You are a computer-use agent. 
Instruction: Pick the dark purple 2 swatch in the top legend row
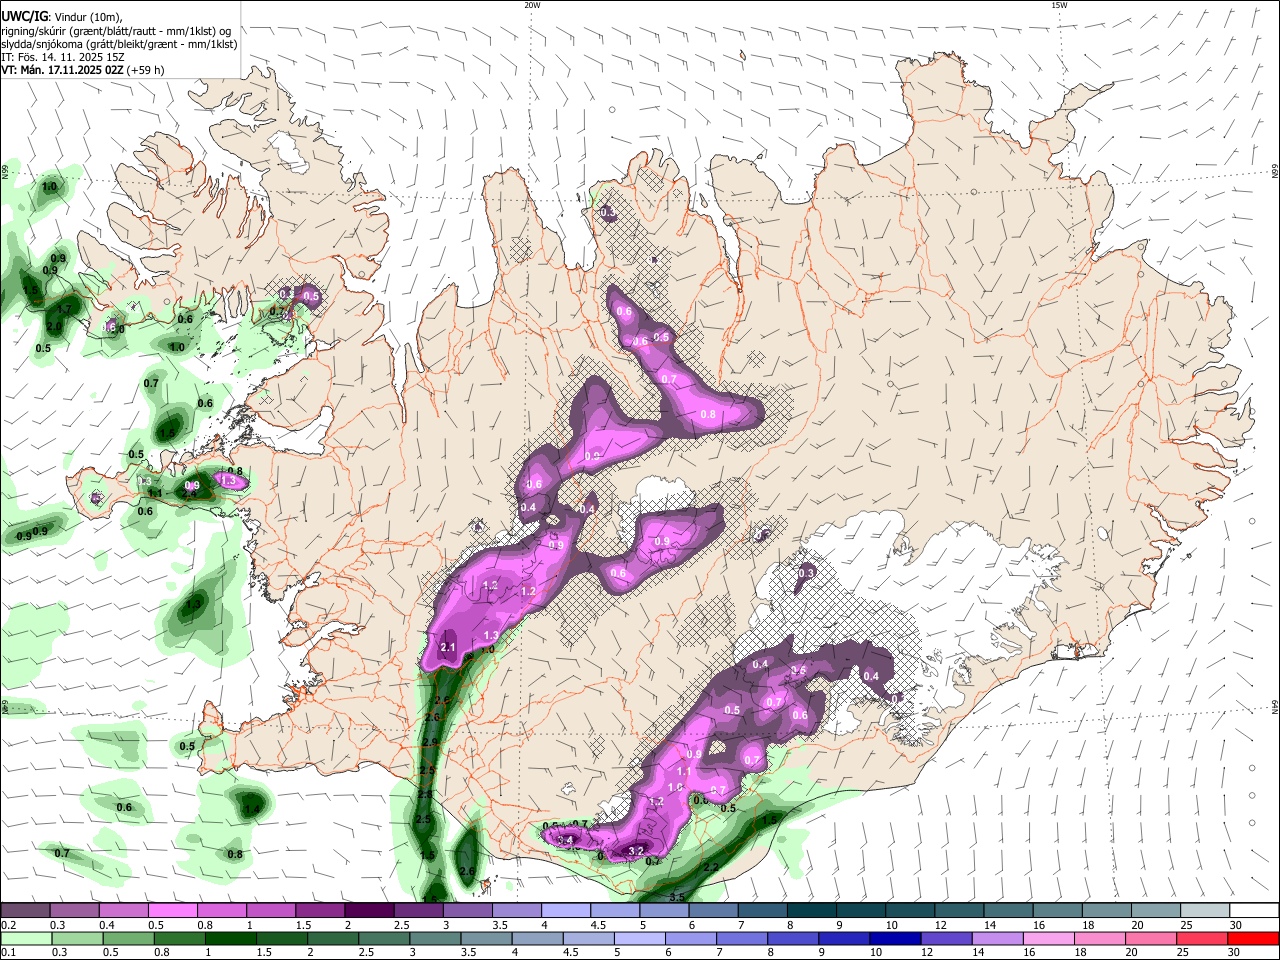click(x=369, y=911)
